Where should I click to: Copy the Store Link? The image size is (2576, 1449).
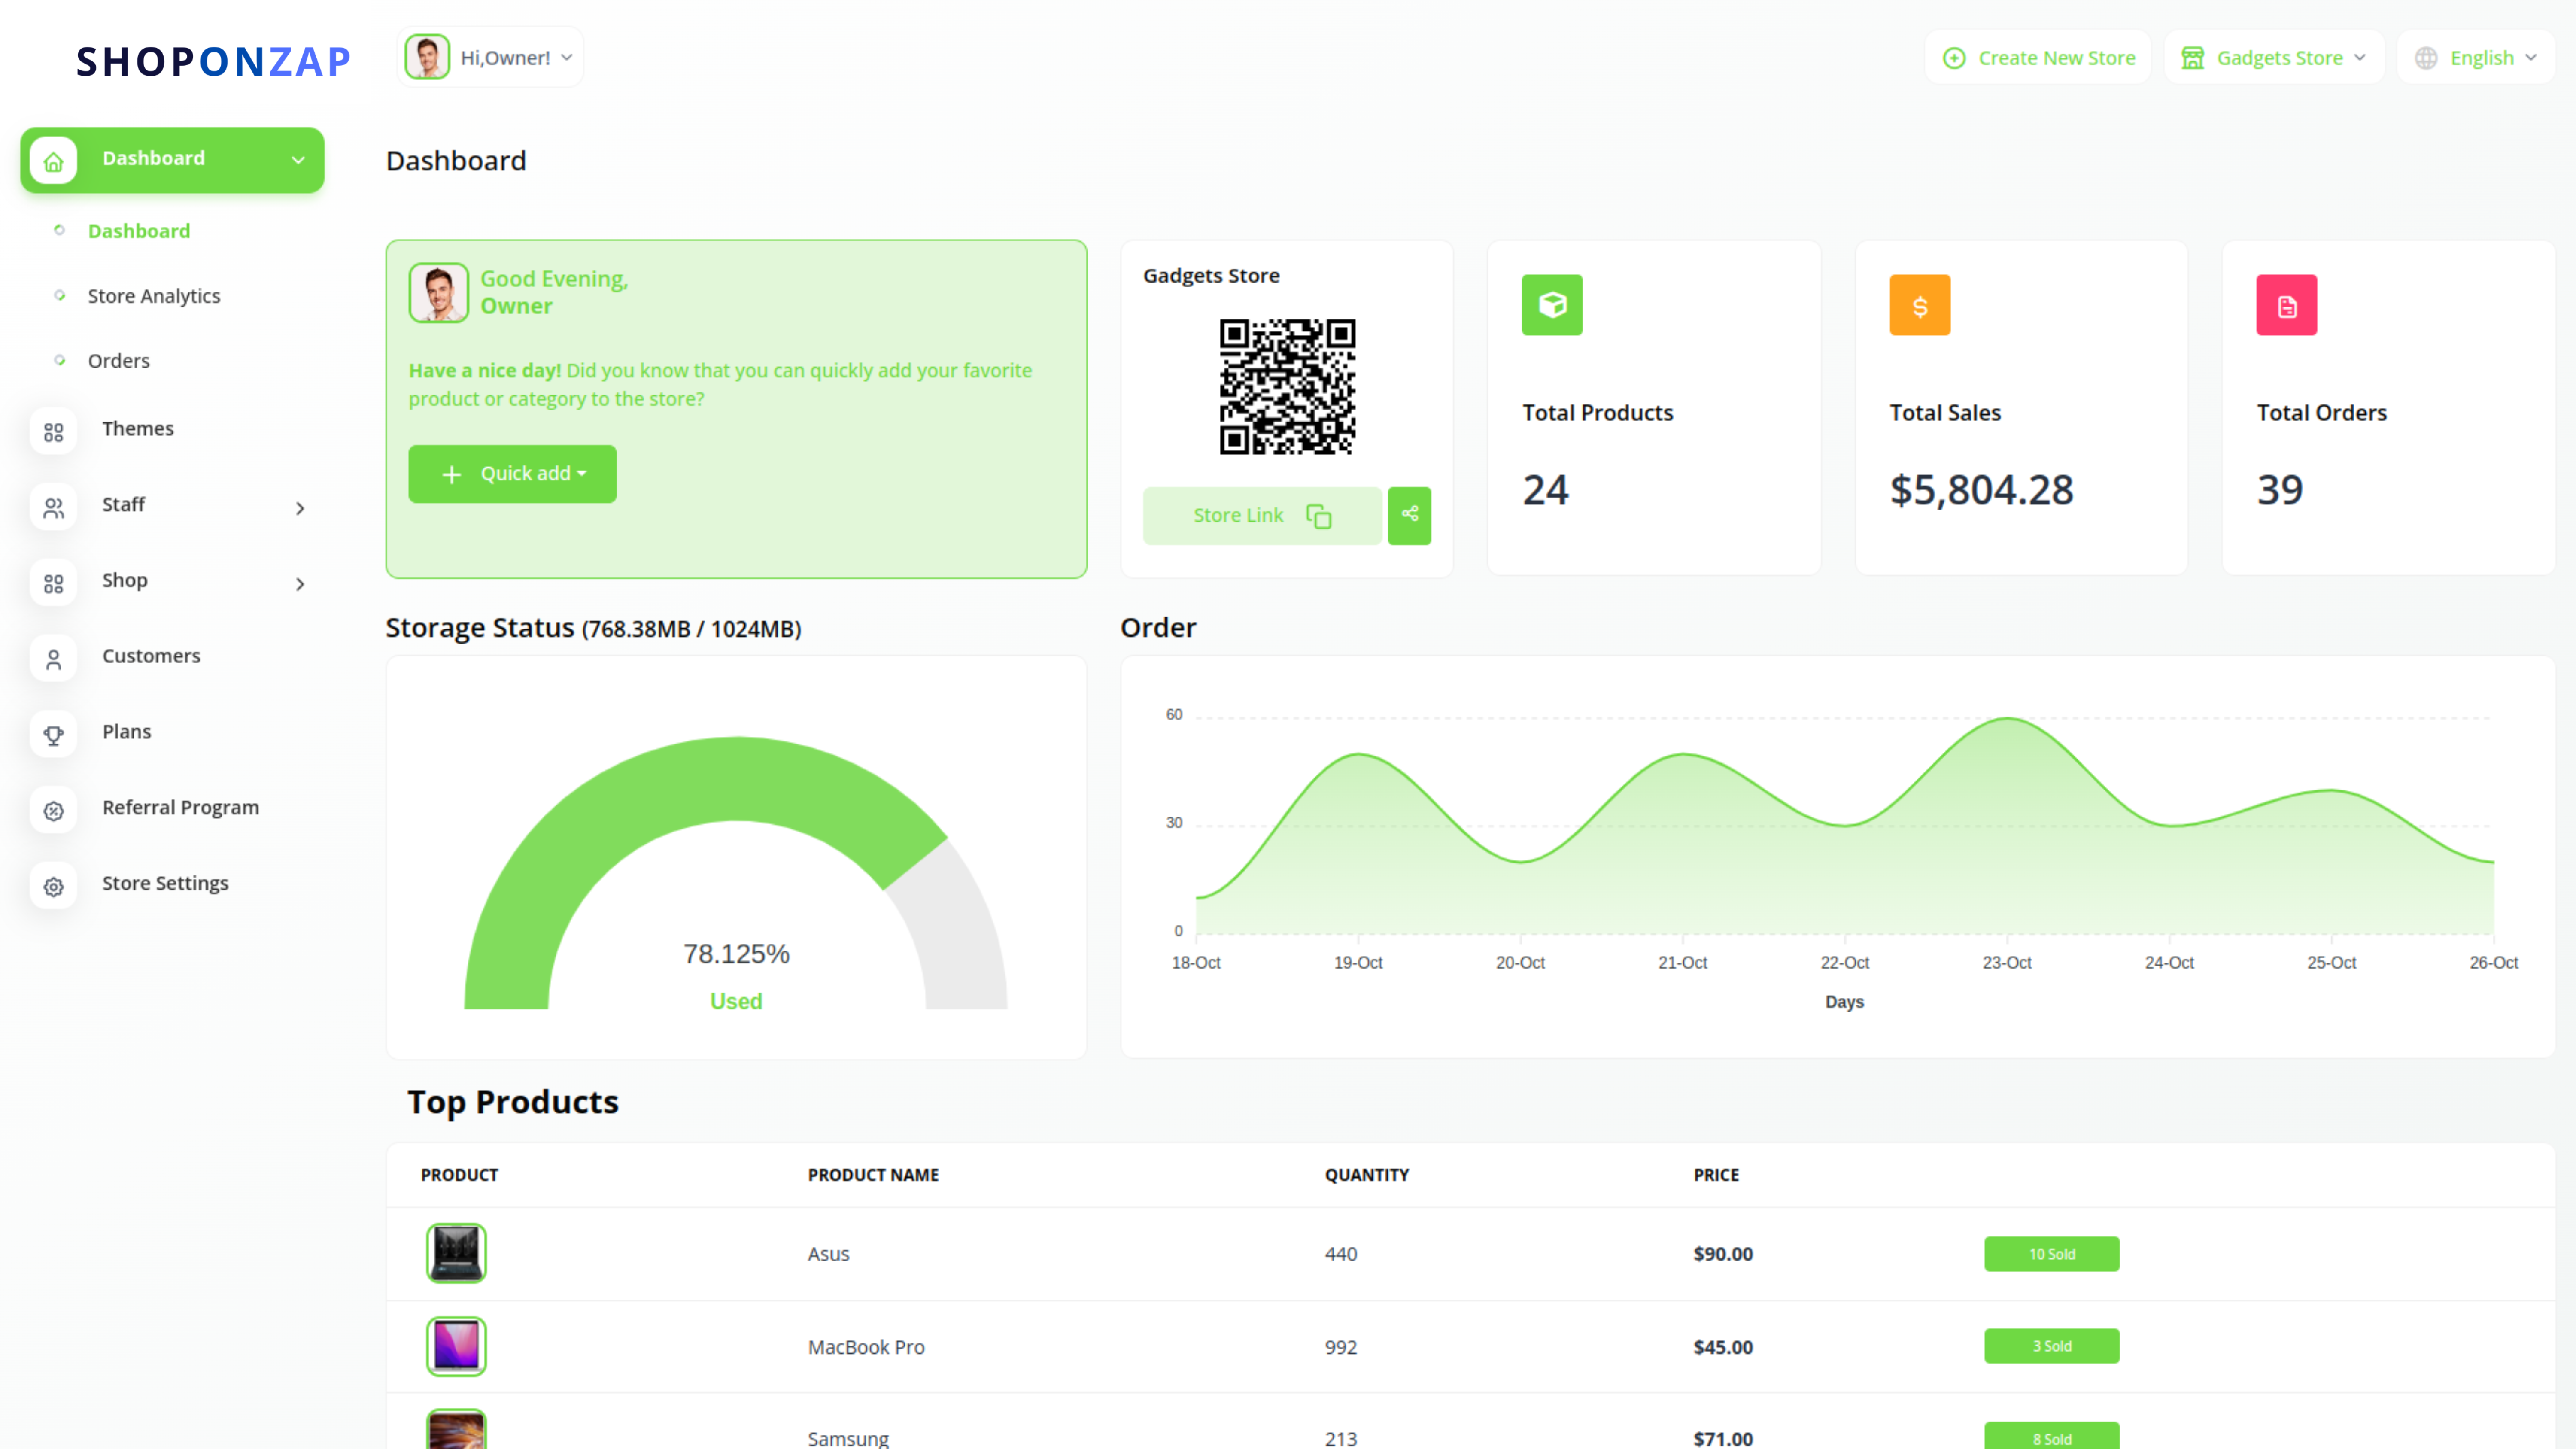point(1262,516)
